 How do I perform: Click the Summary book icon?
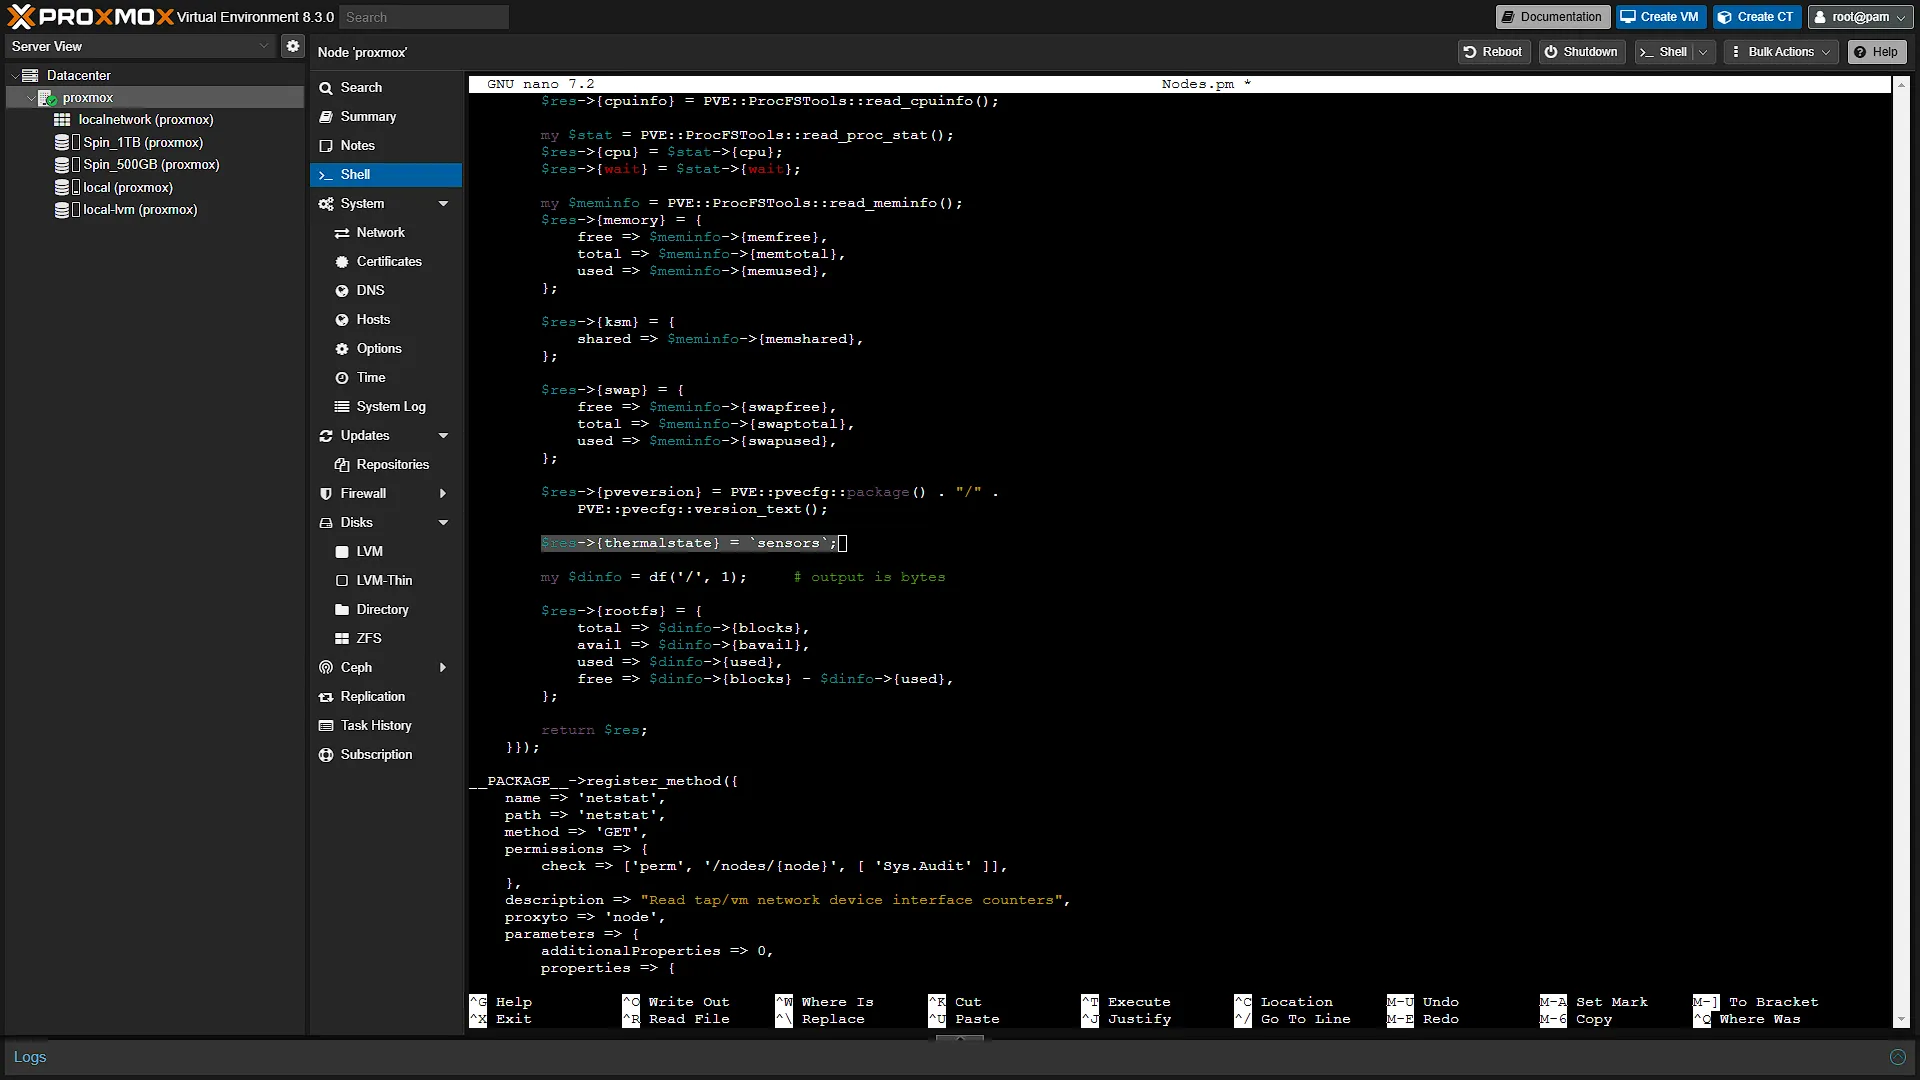[326, 117]
